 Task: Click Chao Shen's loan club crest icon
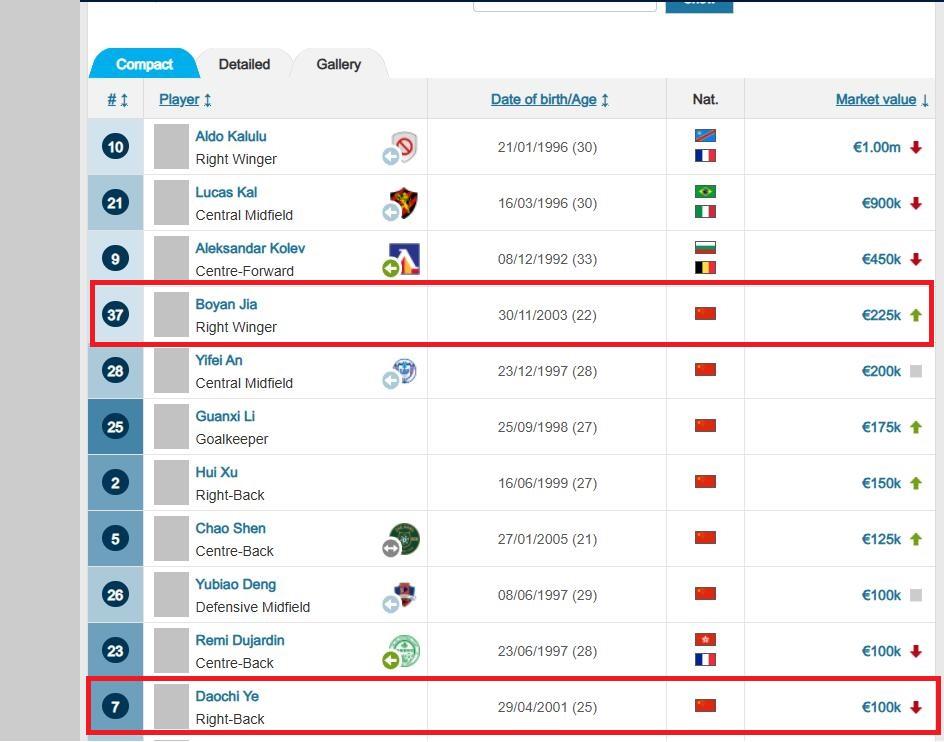pos(405,538)
